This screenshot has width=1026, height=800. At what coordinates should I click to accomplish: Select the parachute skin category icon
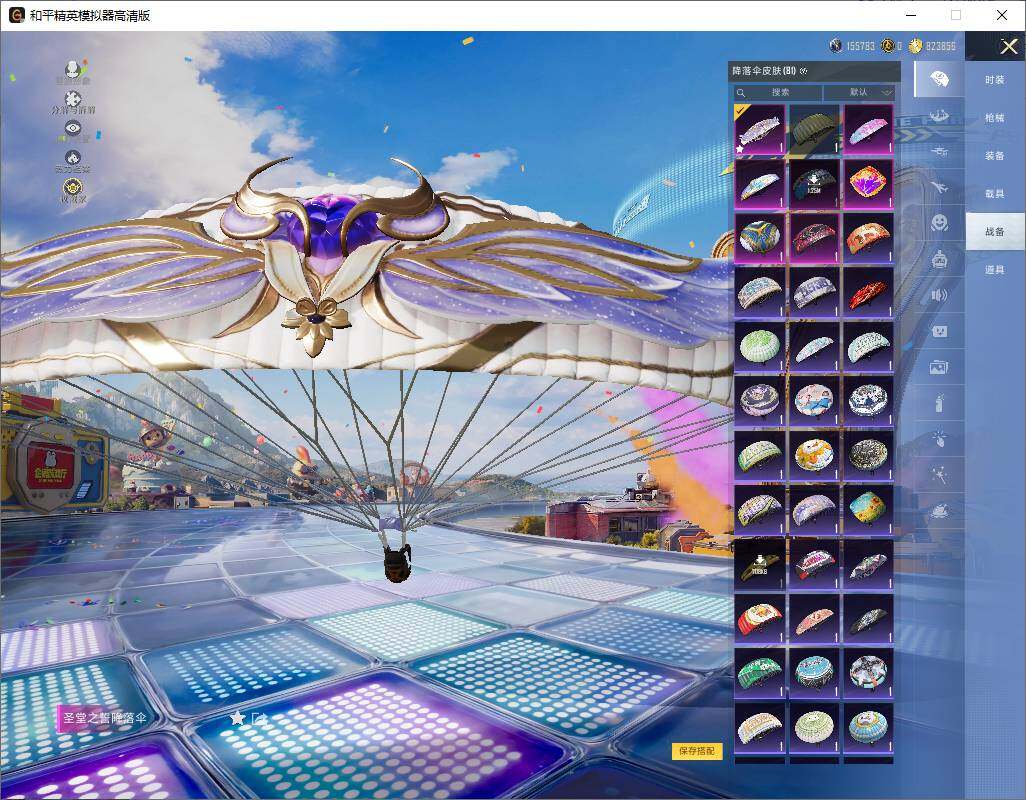tap(939, 79)
